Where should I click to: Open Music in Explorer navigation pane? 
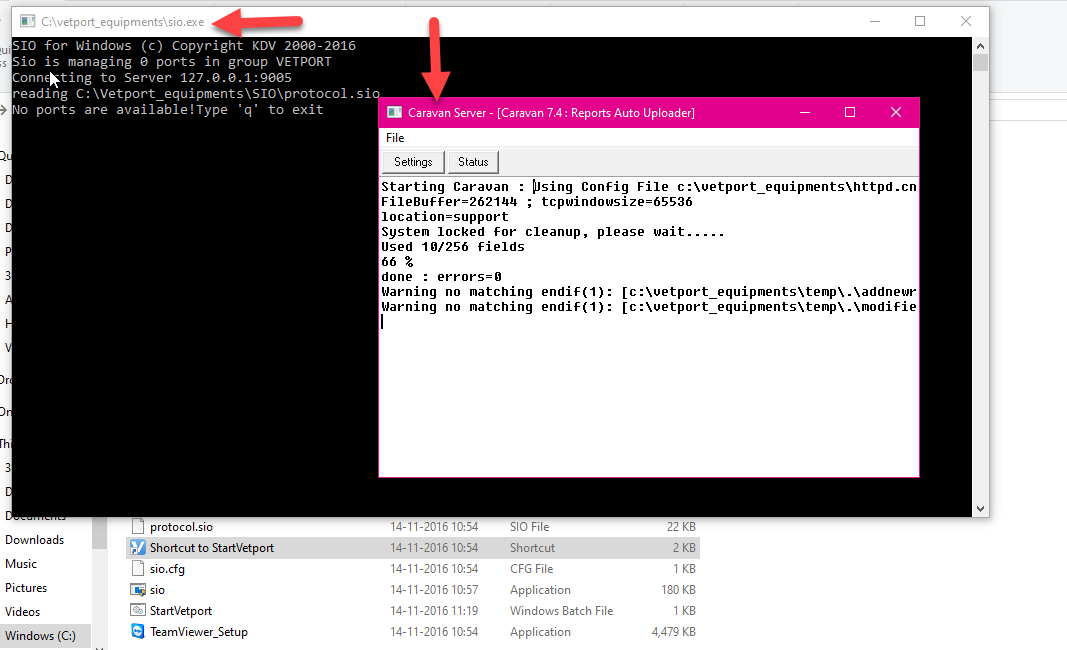click(x=21, y=564)
